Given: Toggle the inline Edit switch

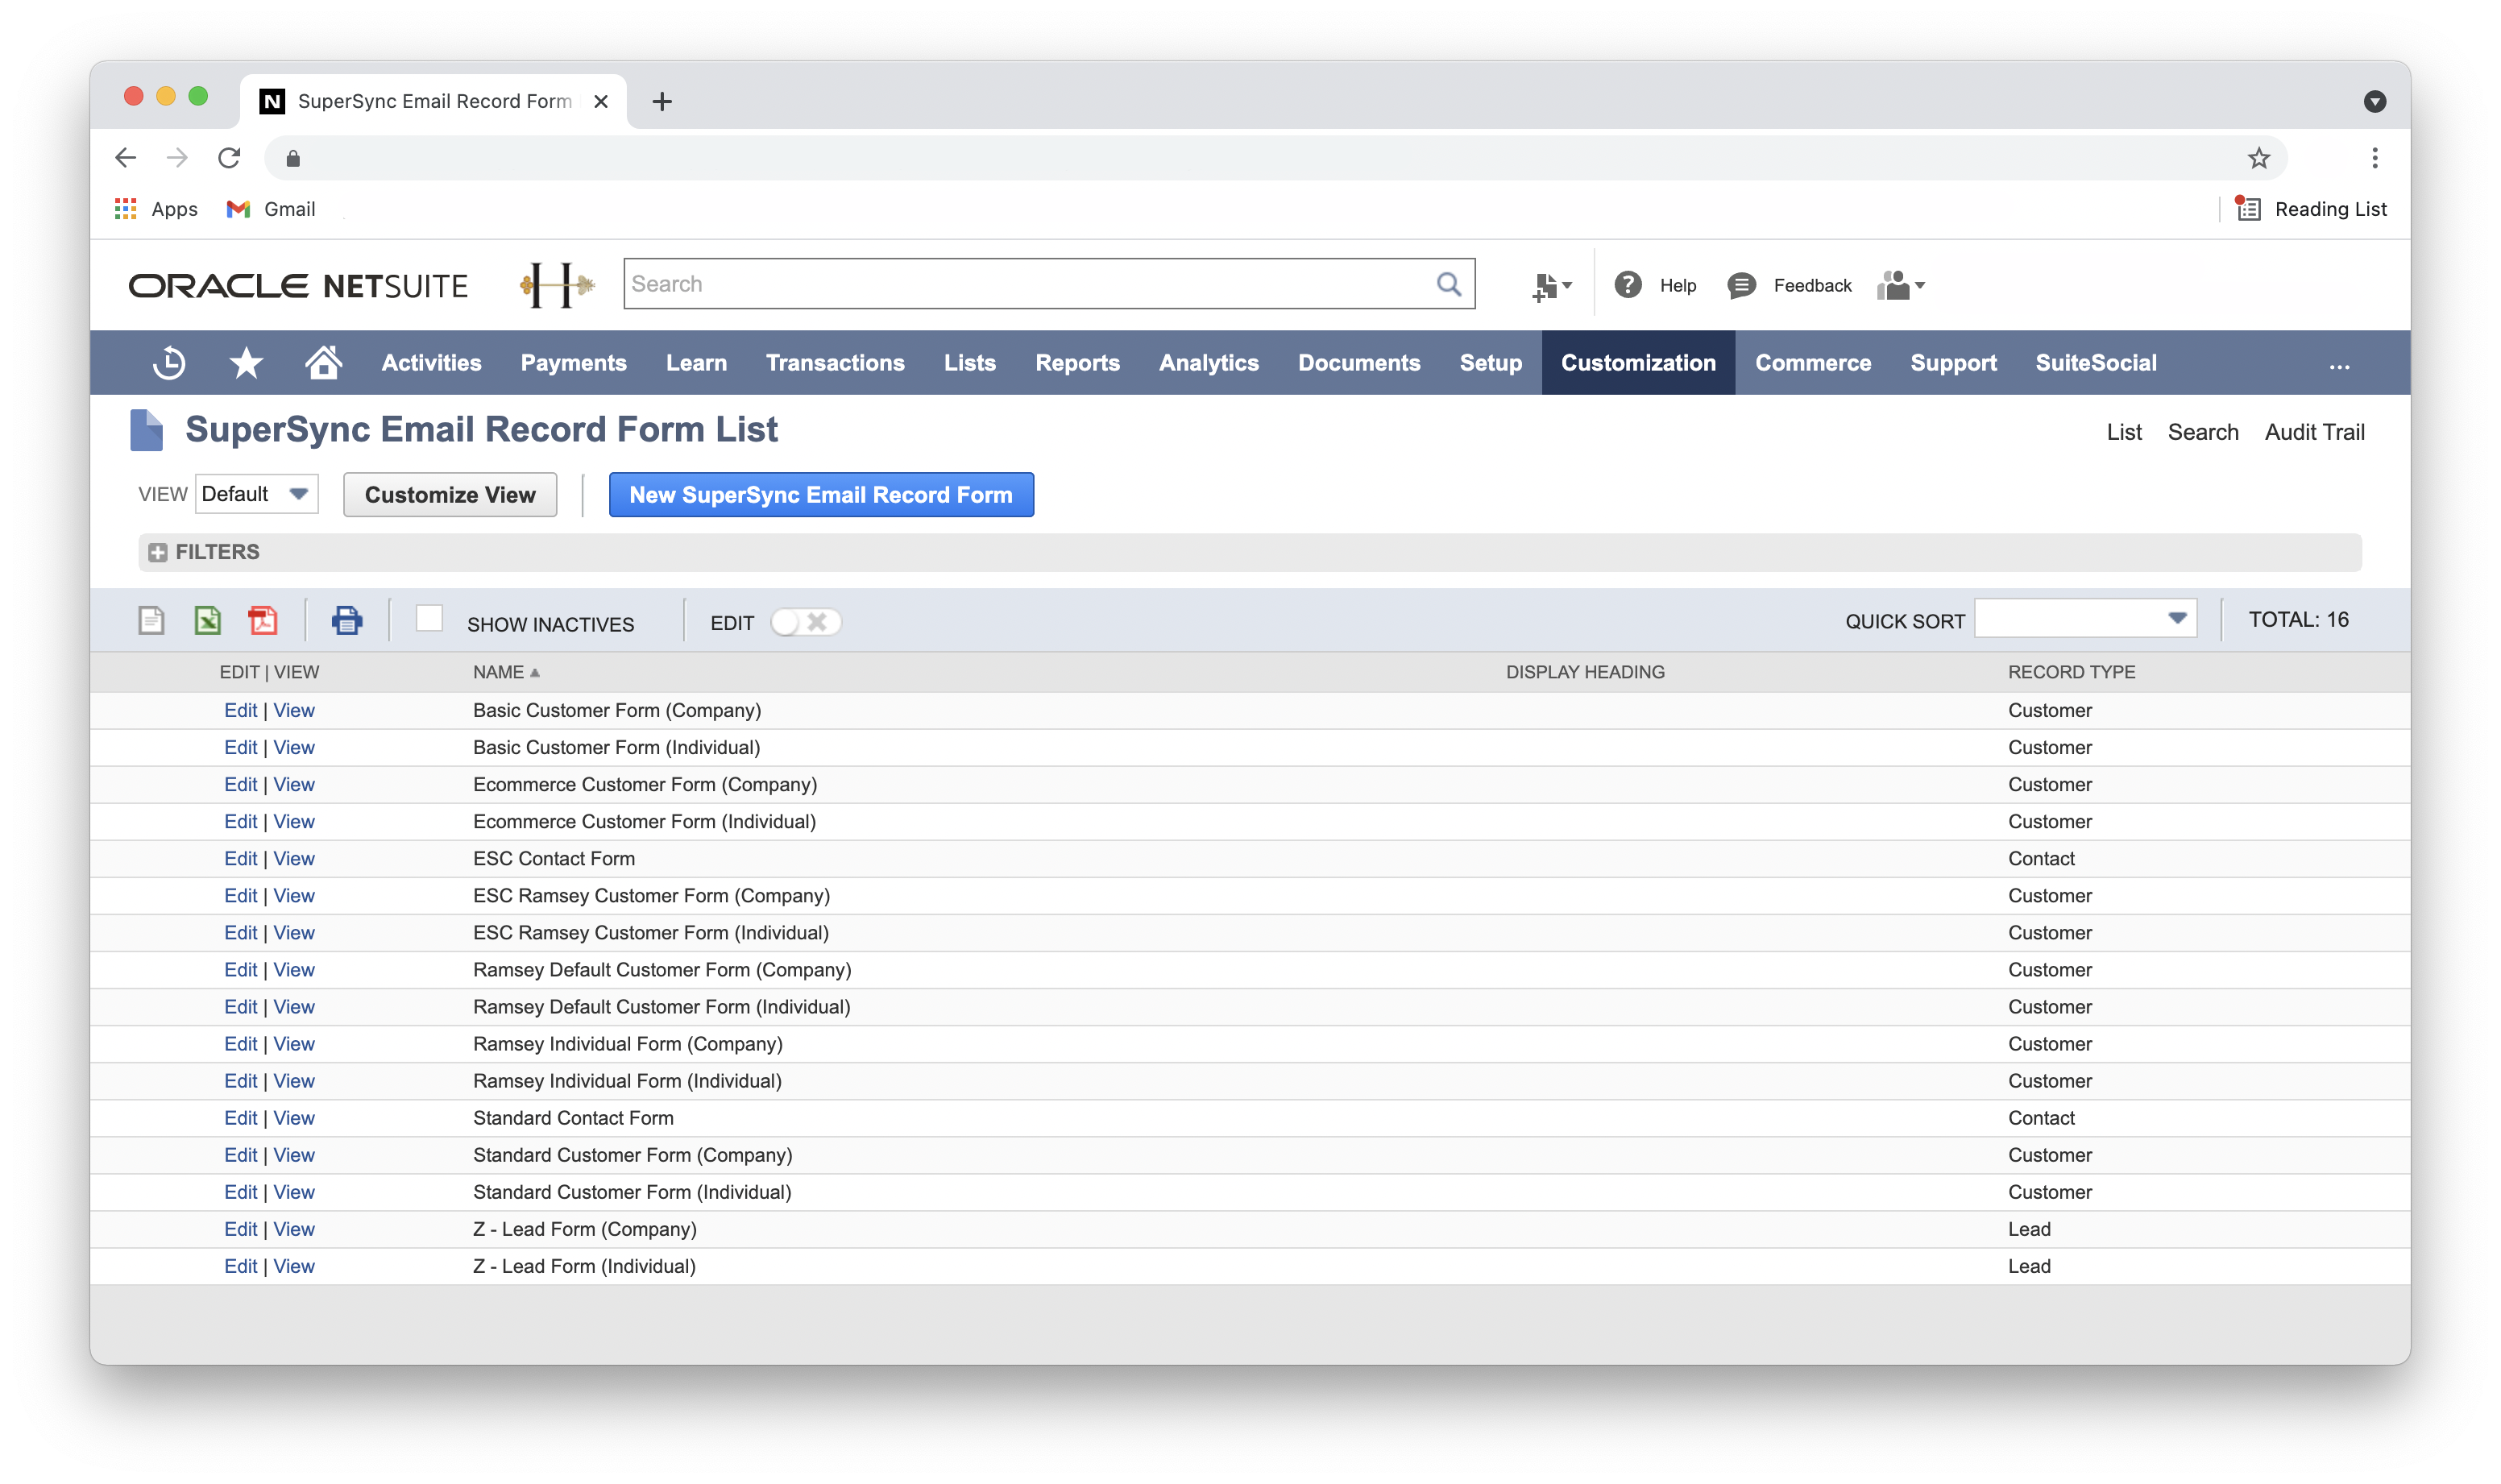Looking at the screenshot, I should coord(805,622).
